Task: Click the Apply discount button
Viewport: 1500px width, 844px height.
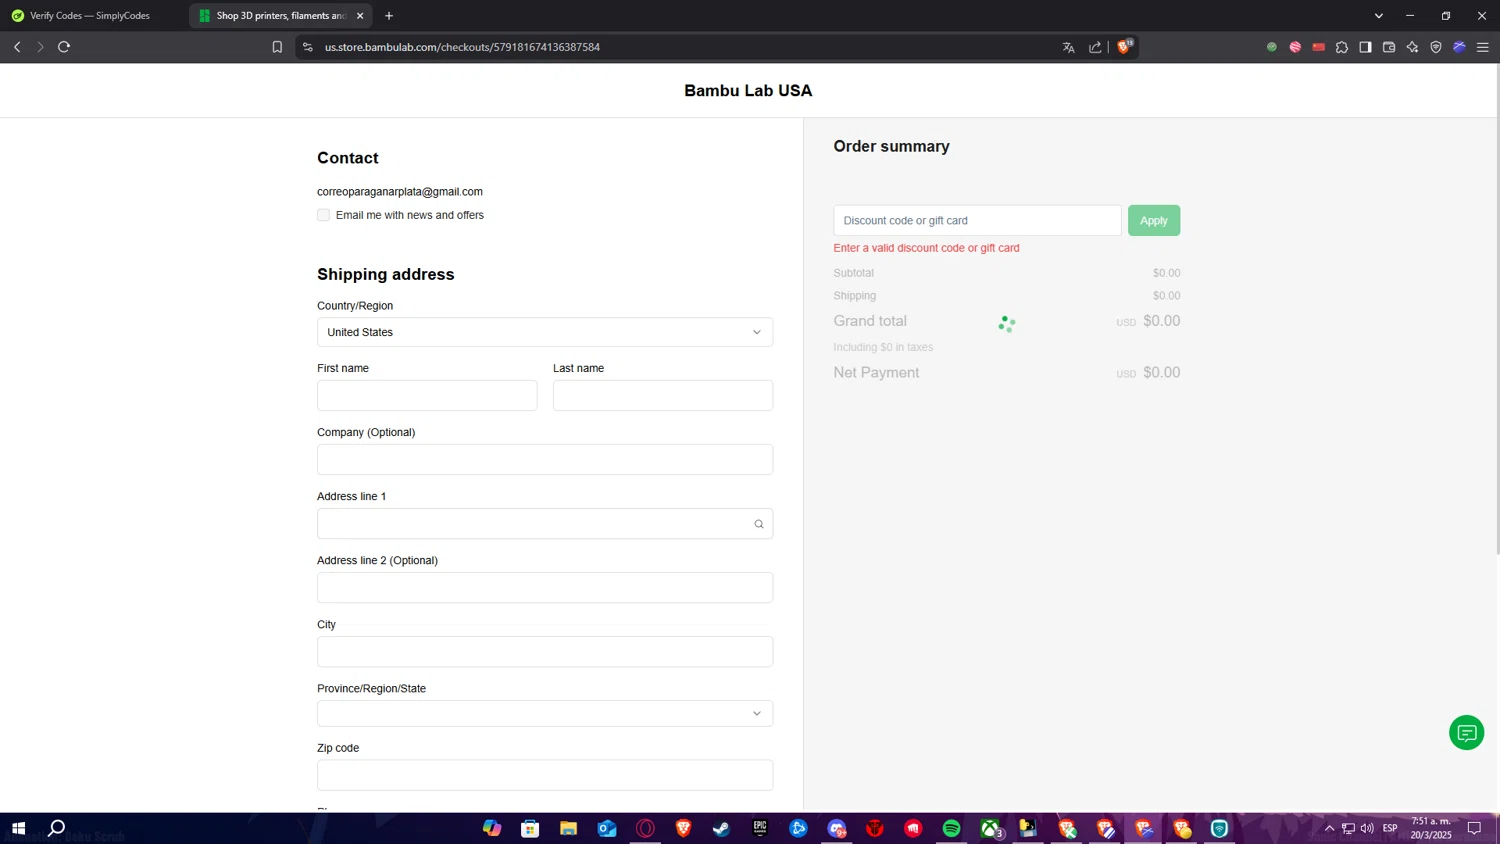Action: [x=1154, y=220]
